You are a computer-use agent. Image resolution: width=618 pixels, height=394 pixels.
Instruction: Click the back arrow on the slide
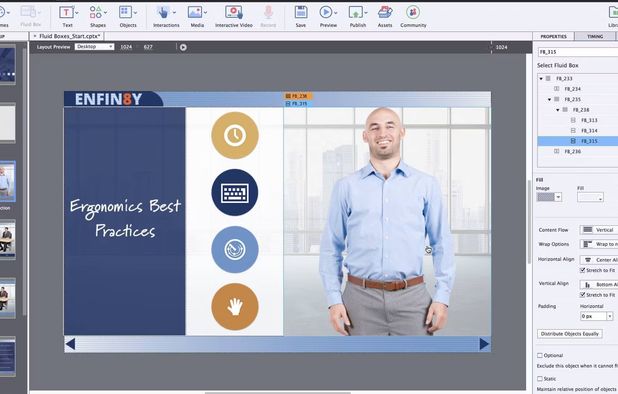coord(71,344)
